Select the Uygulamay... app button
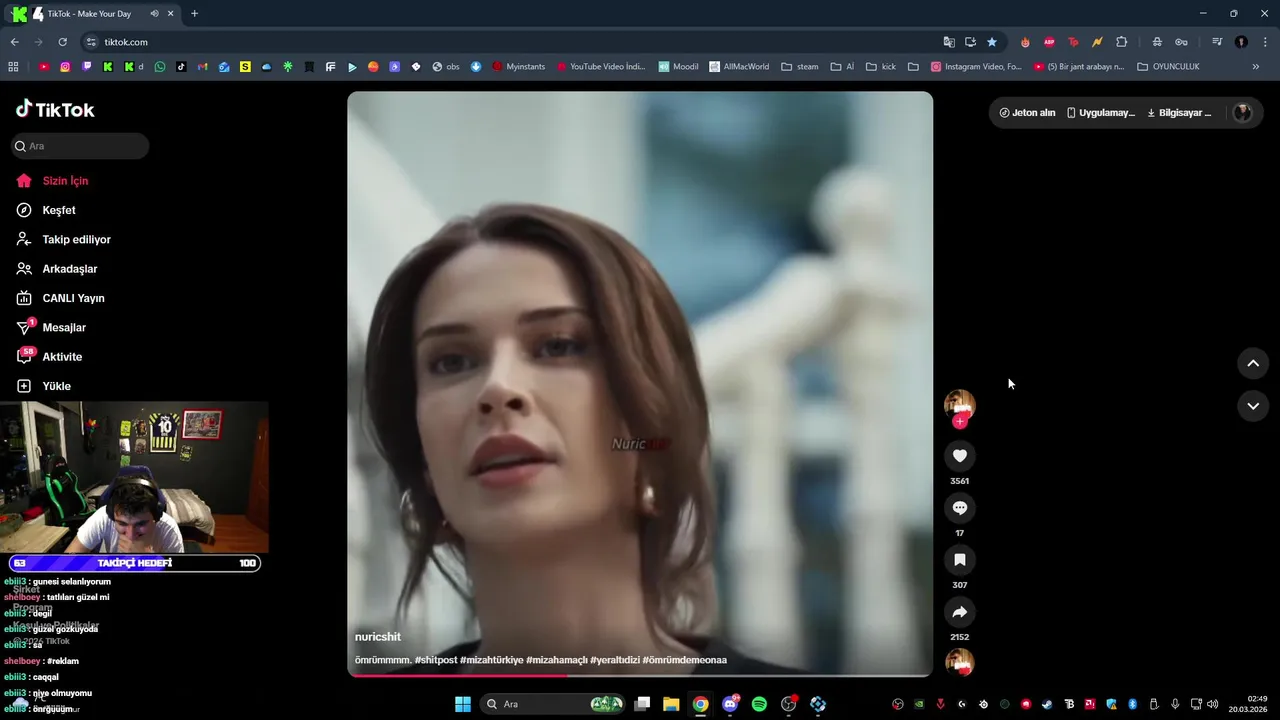 [x=1100, y=113]
